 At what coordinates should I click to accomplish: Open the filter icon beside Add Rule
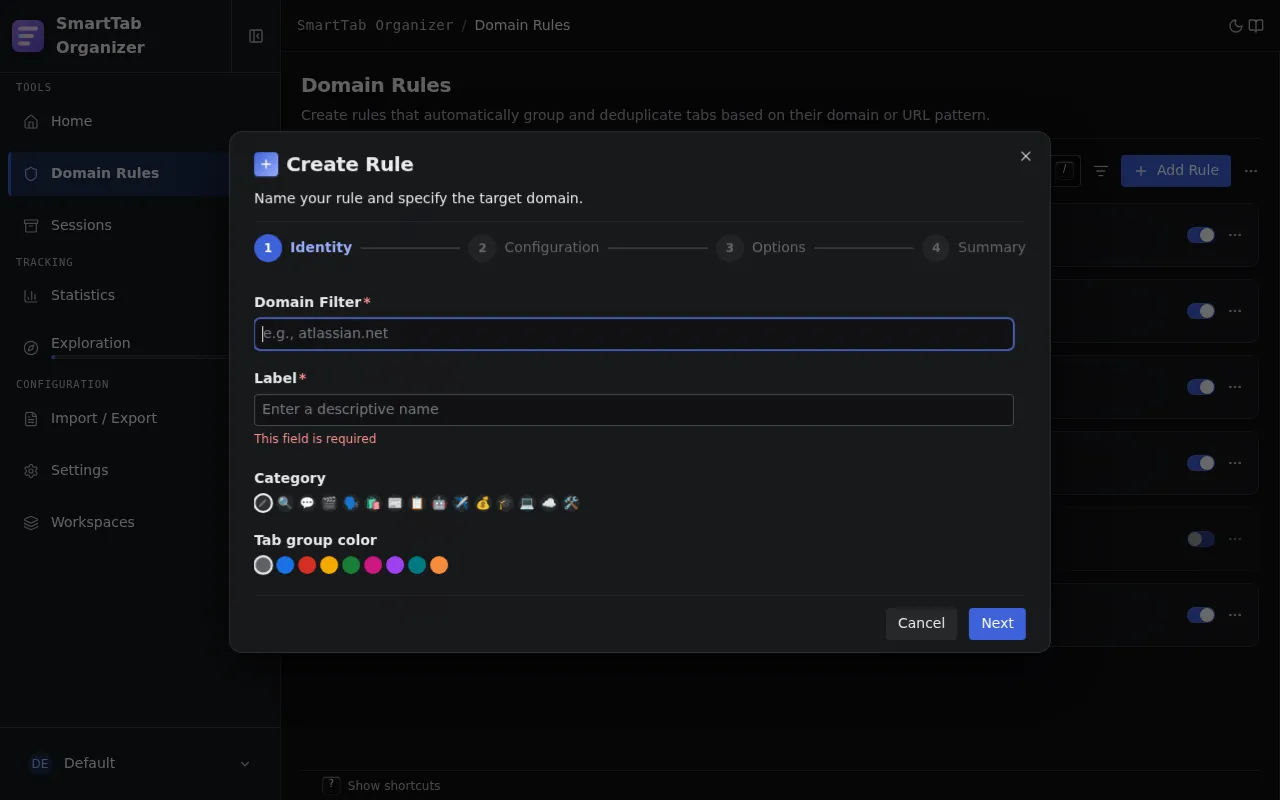pos(1101,171)
